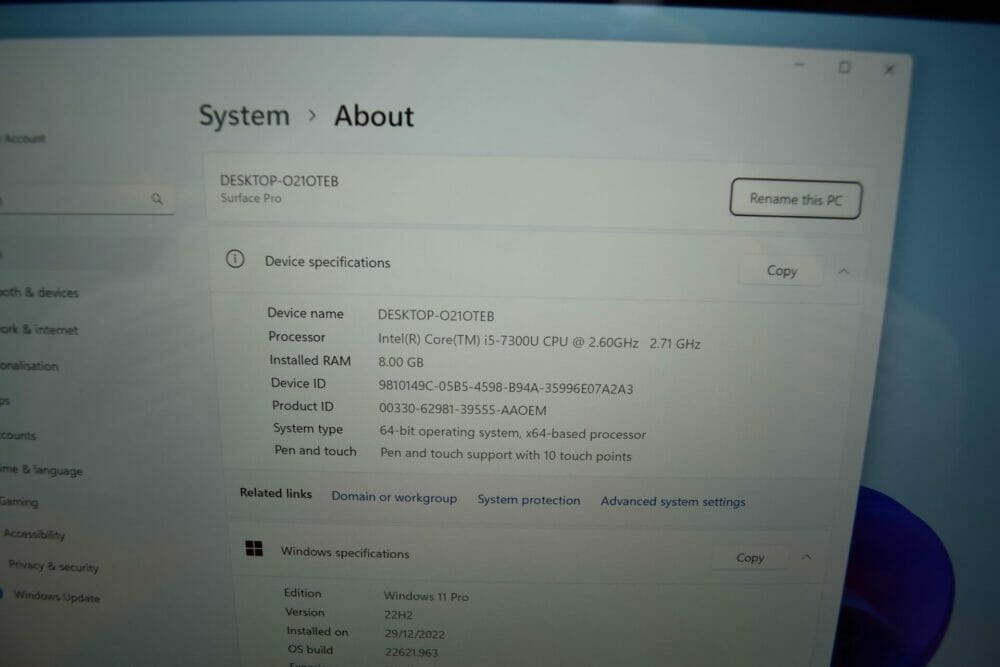This screenshot has height=667, width=1000.
Task: Close the Settings window
Action: 889,70
